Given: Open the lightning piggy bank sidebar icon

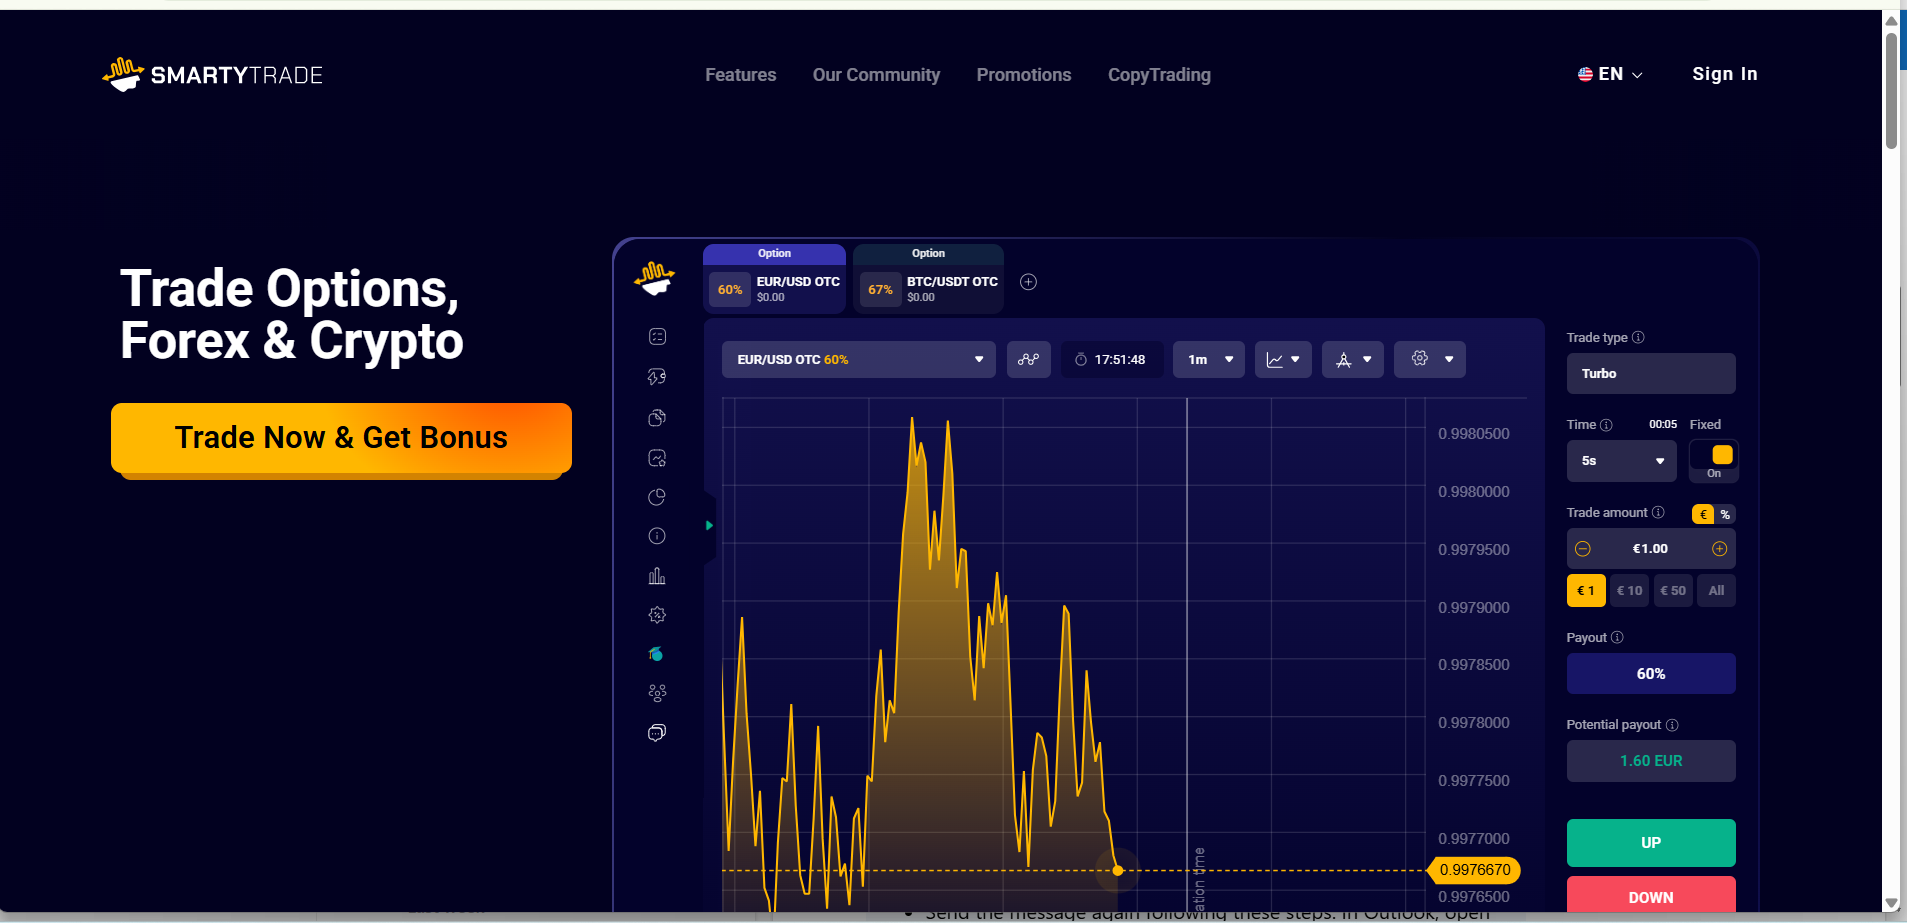Looking at the screenshot, I should 657,377.
